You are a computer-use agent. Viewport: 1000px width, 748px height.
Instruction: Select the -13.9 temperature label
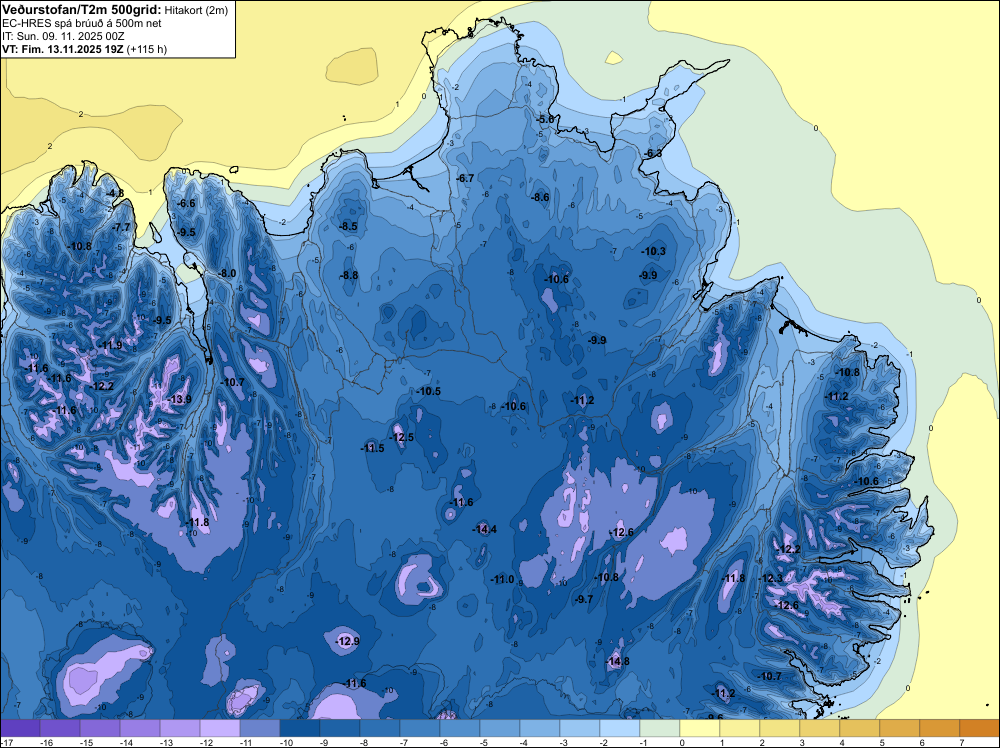tap(179, 399)
